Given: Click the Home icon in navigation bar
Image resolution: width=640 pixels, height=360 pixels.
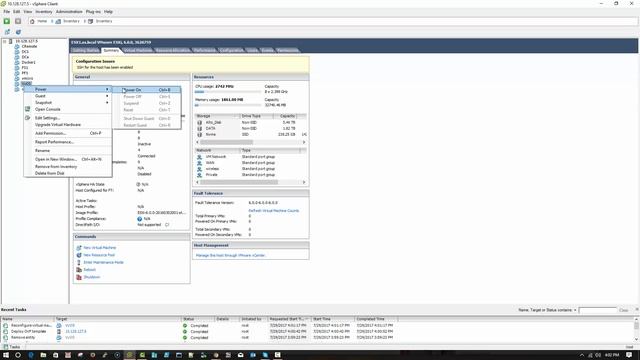Looking at the screenshot, I should coord(32,21).
